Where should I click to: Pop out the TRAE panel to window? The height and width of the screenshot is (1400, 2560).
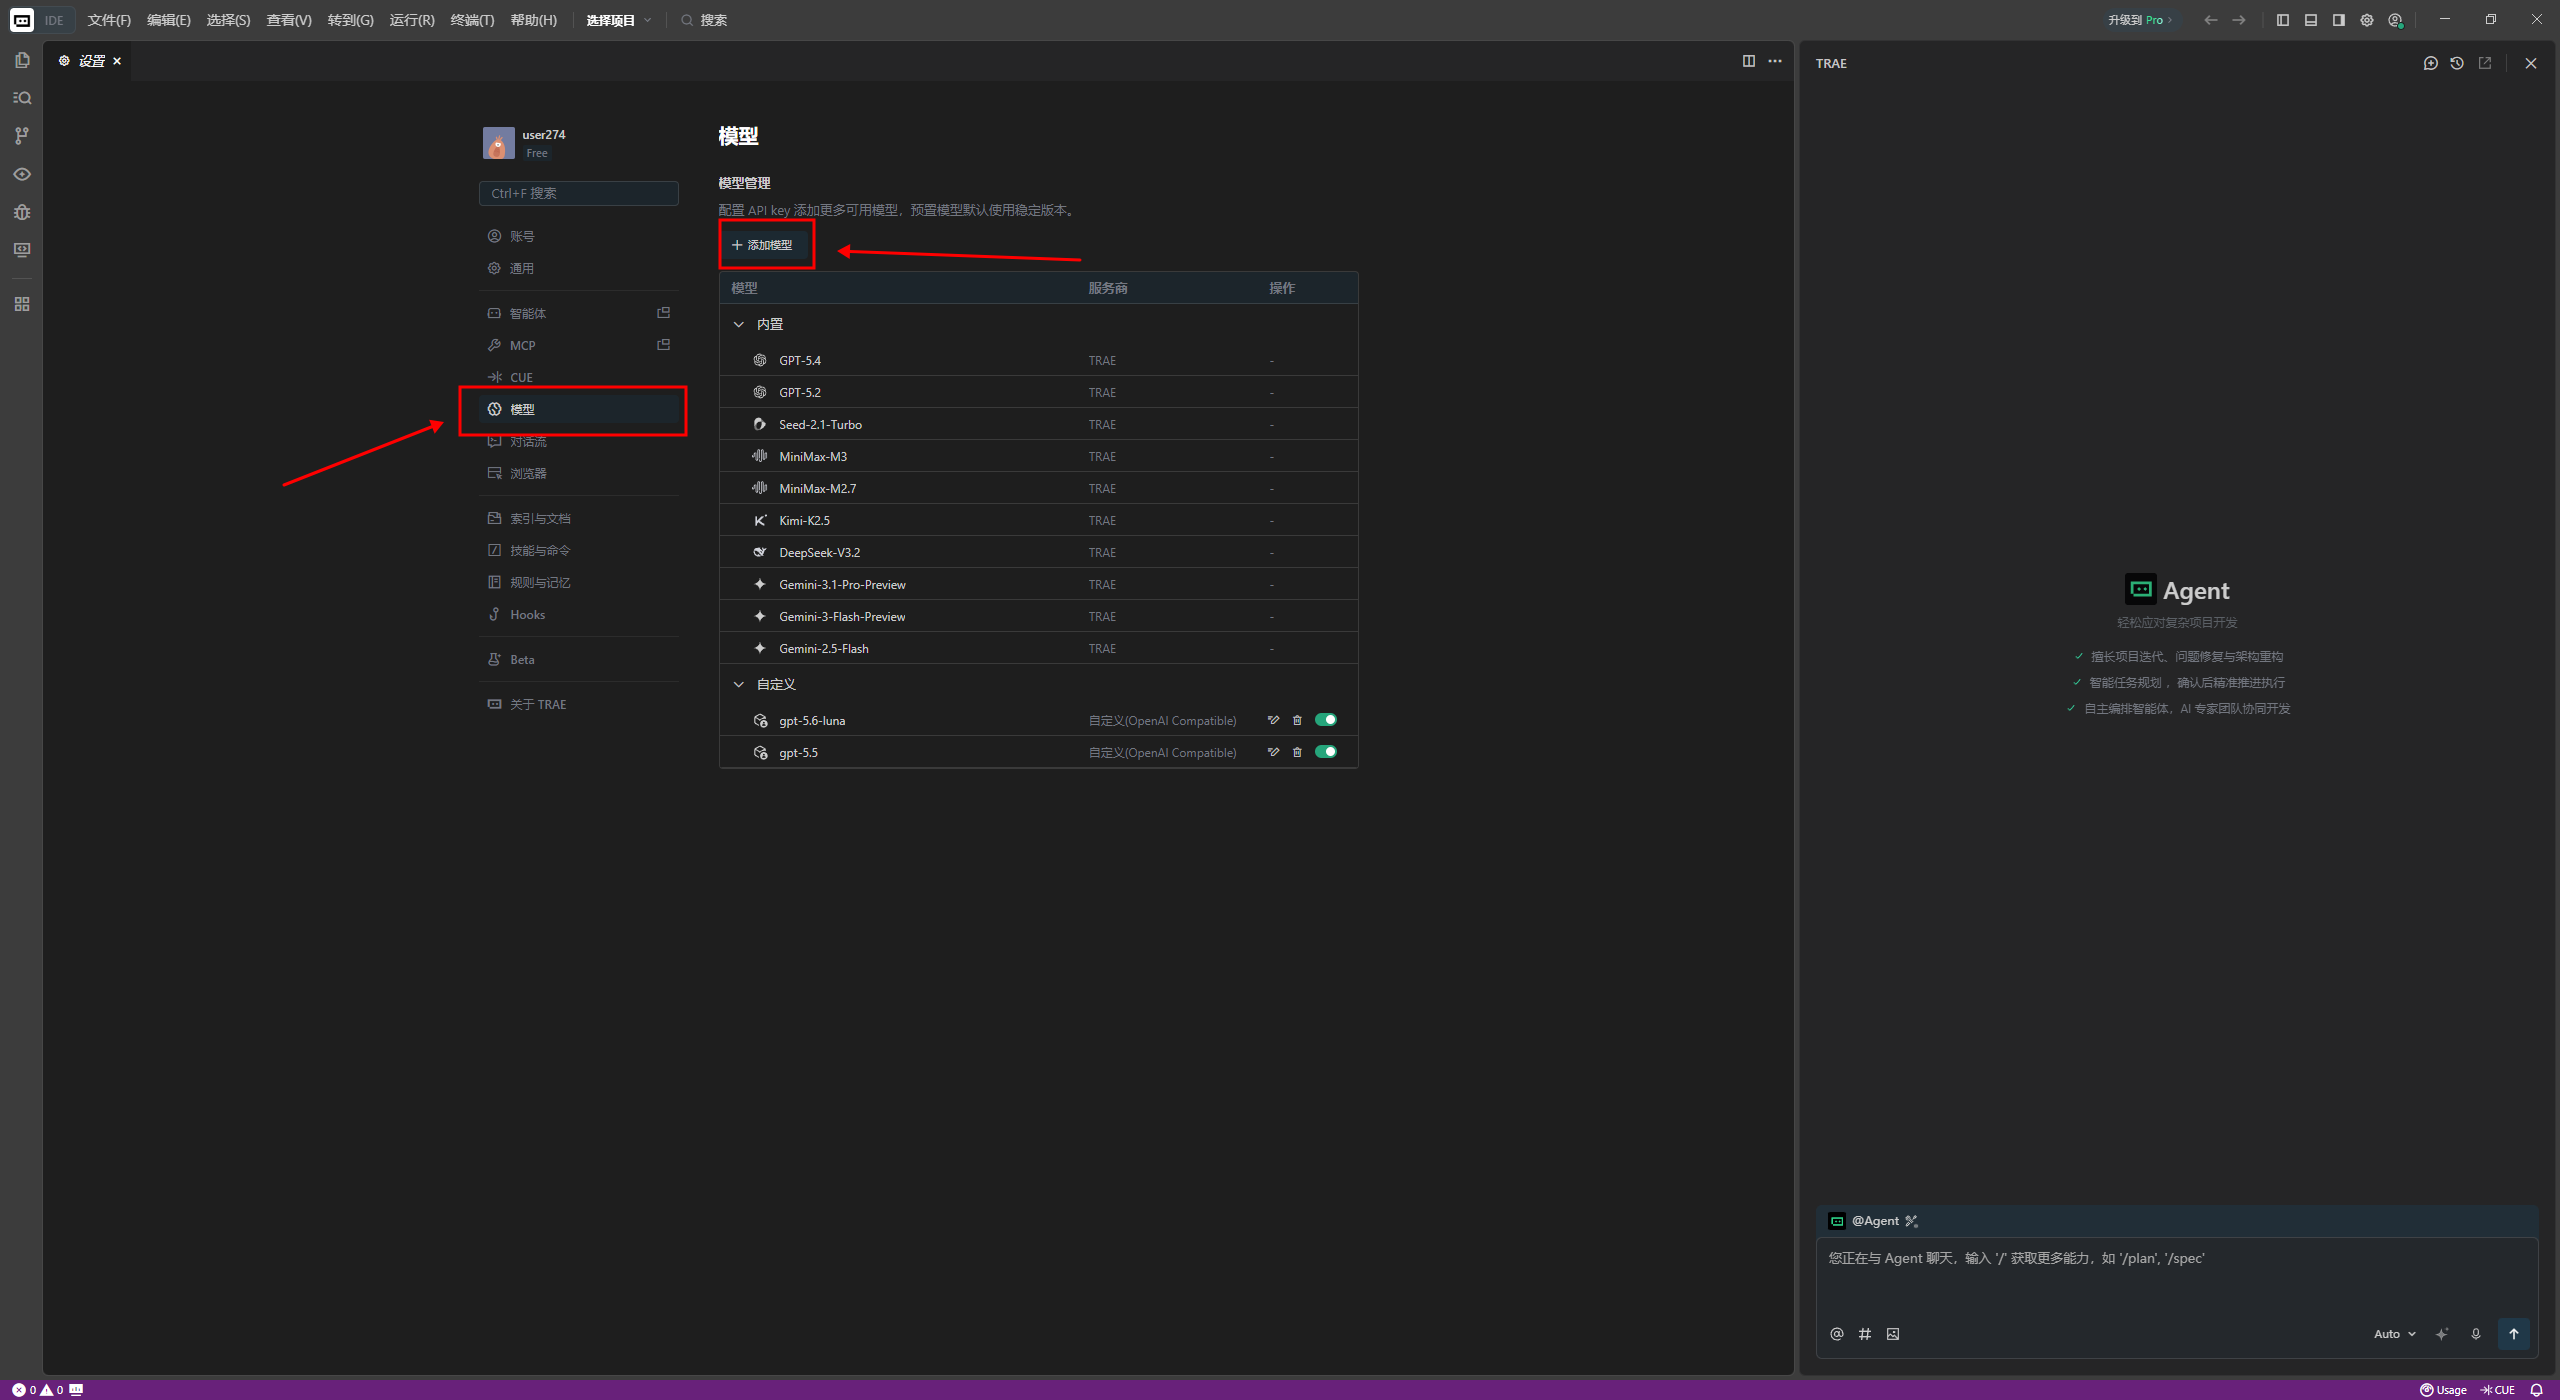click(x=2485, y=63)
